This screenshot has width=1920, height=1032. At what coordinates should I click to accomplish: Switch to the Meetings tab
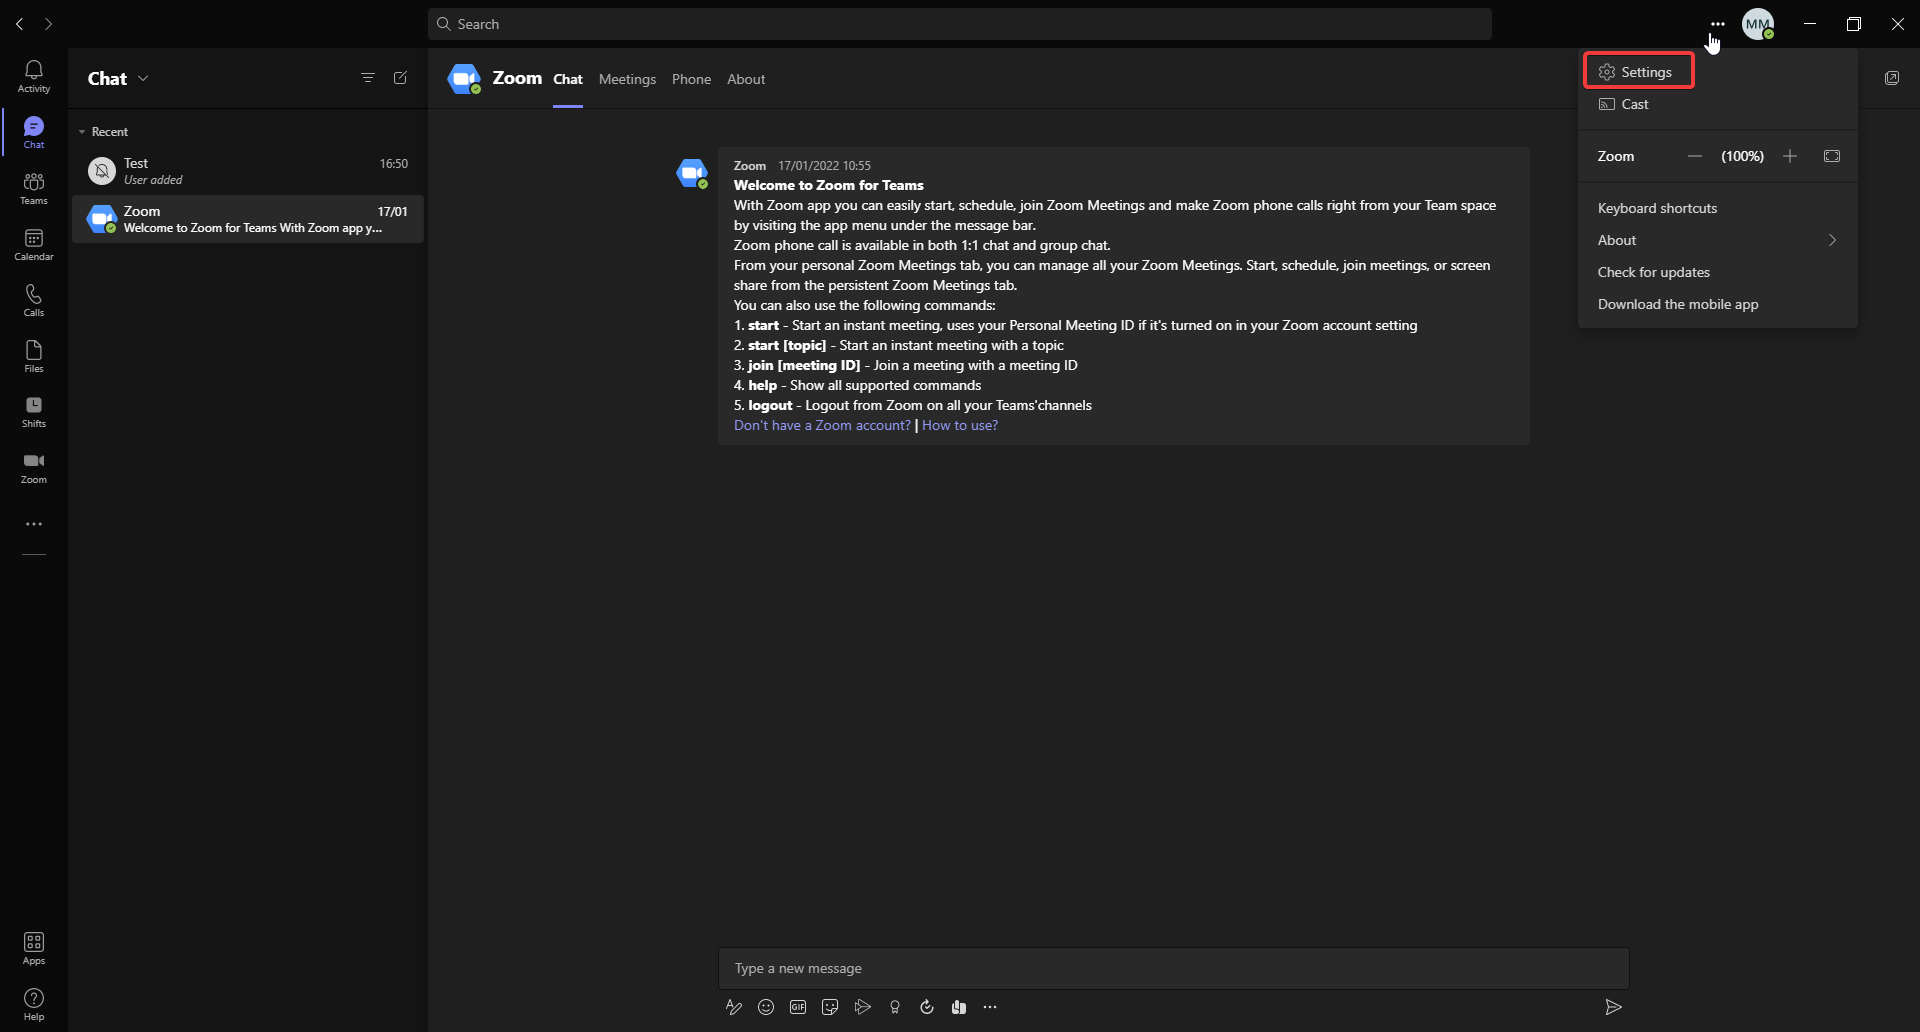[627, 79]
